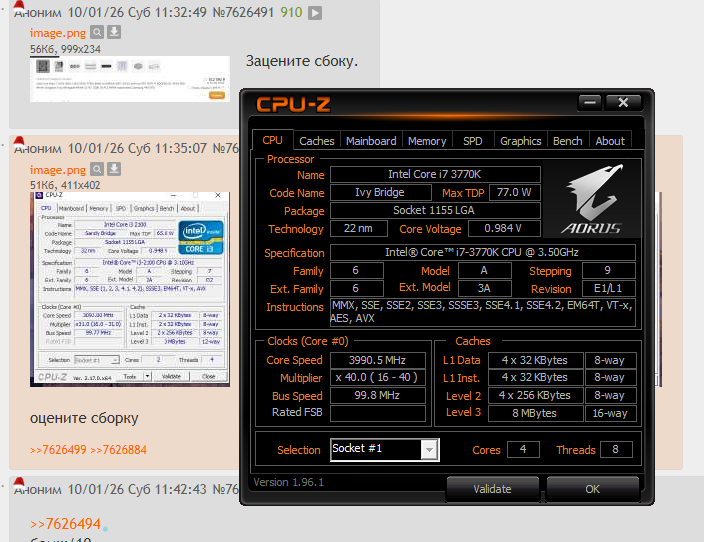
Task: Open image.png link in the 11:35:07 post
Action: tap(57, 170)
